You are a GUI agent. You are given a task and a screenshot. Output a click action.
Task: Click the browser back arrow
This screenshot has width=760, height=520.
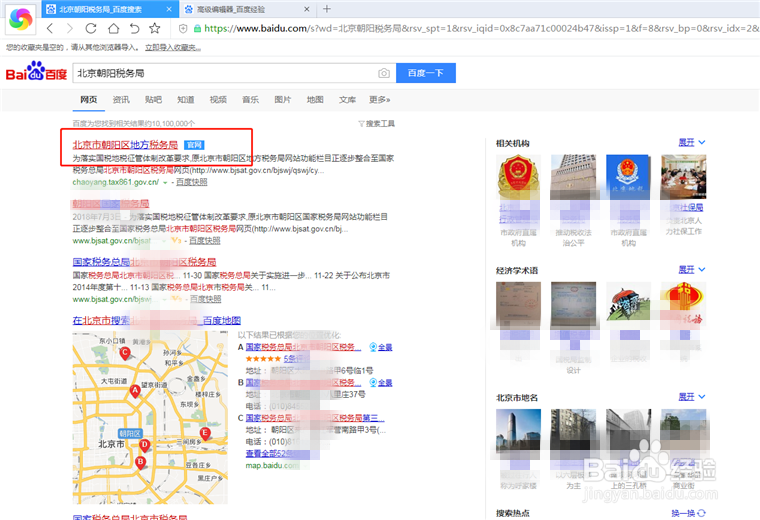[x=50, y=28]
